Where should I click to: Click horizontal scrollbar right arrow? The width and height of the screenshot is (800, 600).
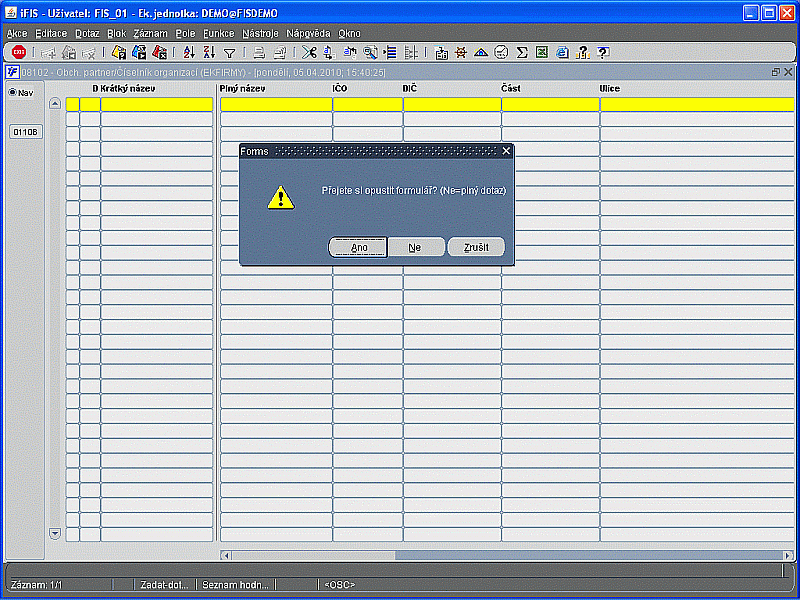pos(789,555)
